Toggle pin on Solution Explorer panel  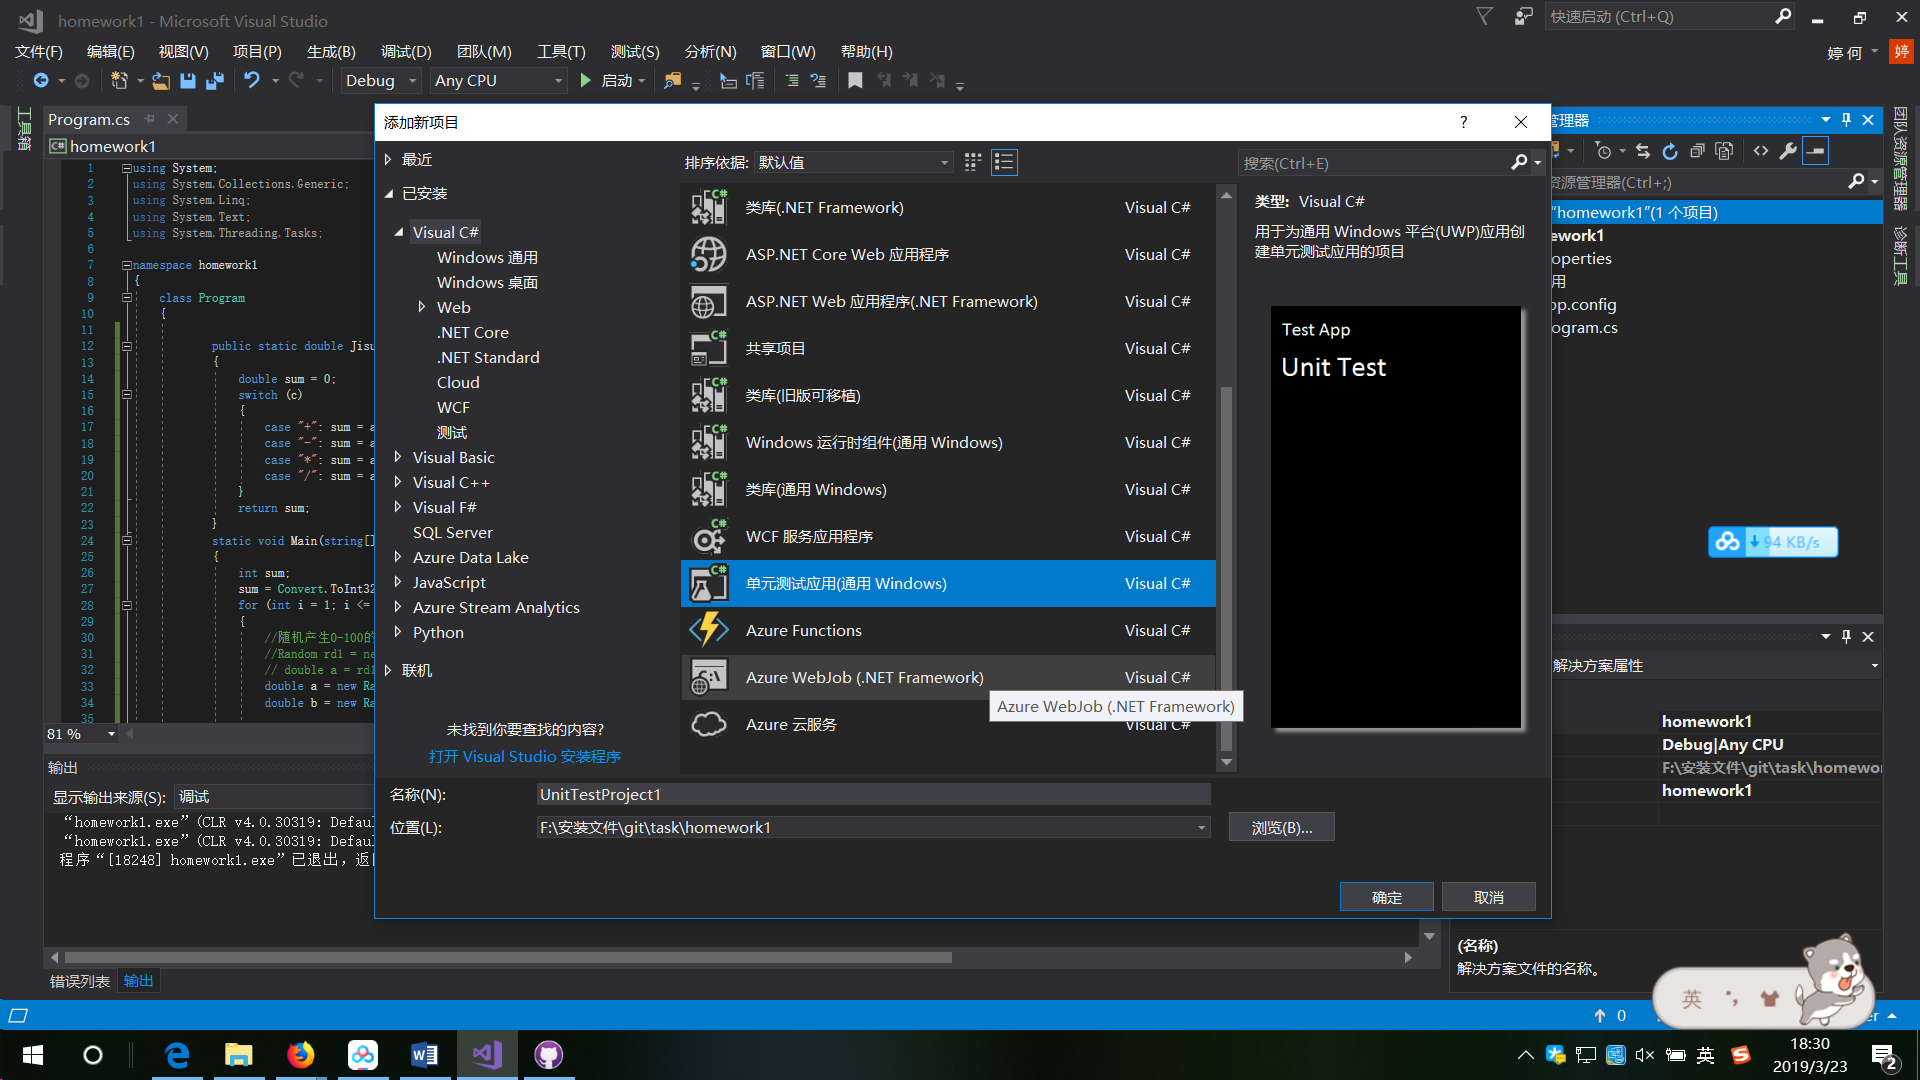[1846, 120]
